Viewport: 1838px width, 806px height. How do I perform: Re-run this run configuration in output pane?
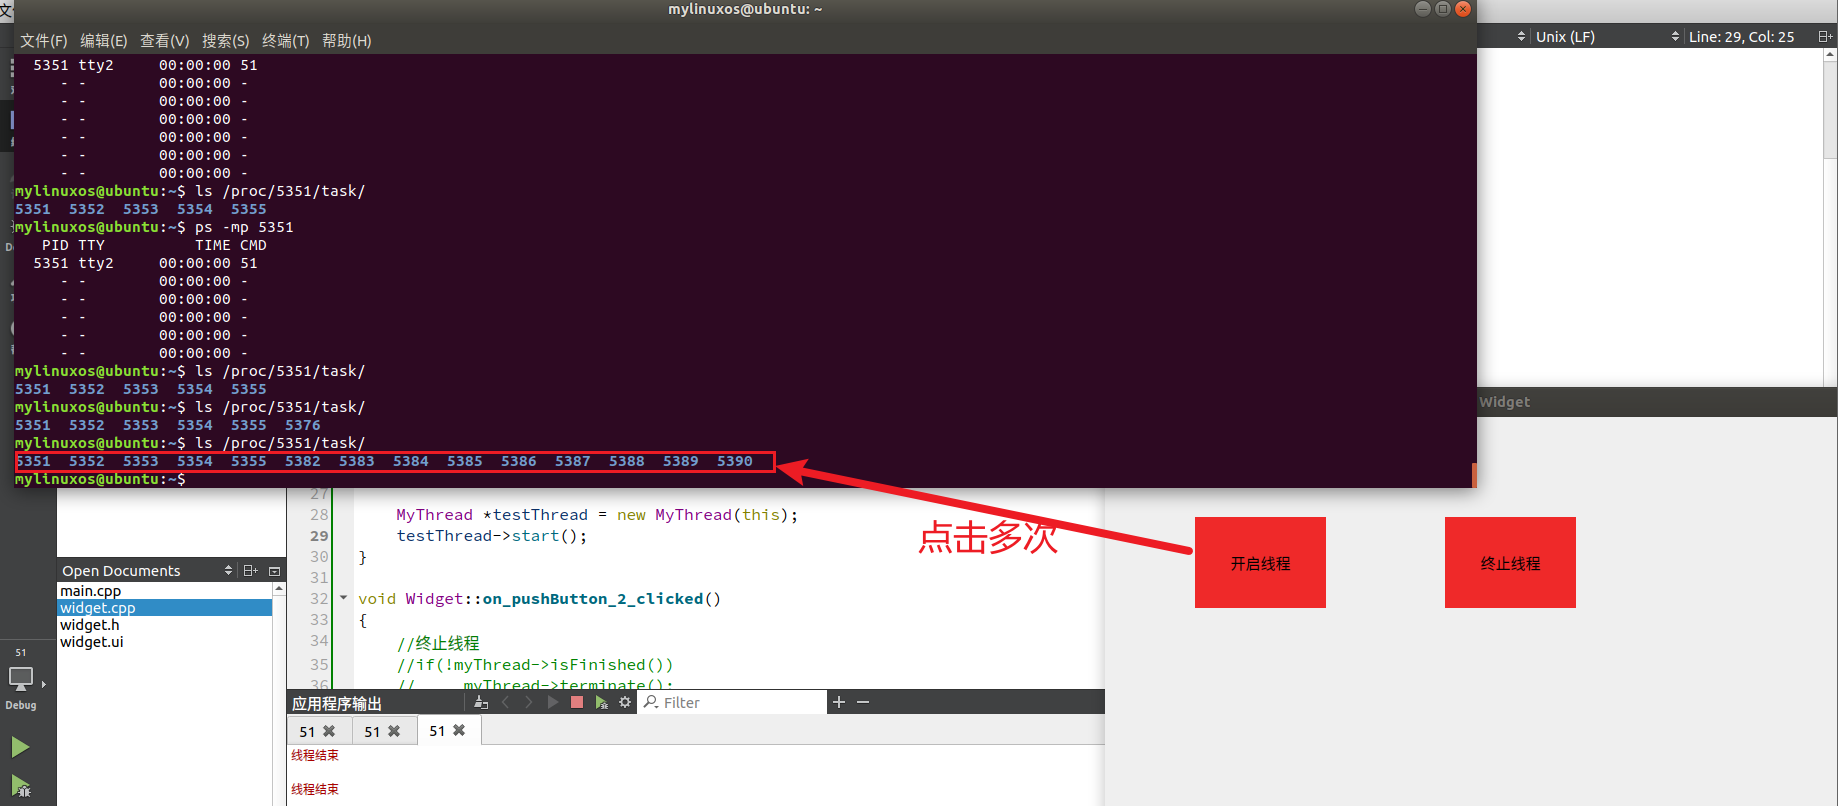[553, 702]
